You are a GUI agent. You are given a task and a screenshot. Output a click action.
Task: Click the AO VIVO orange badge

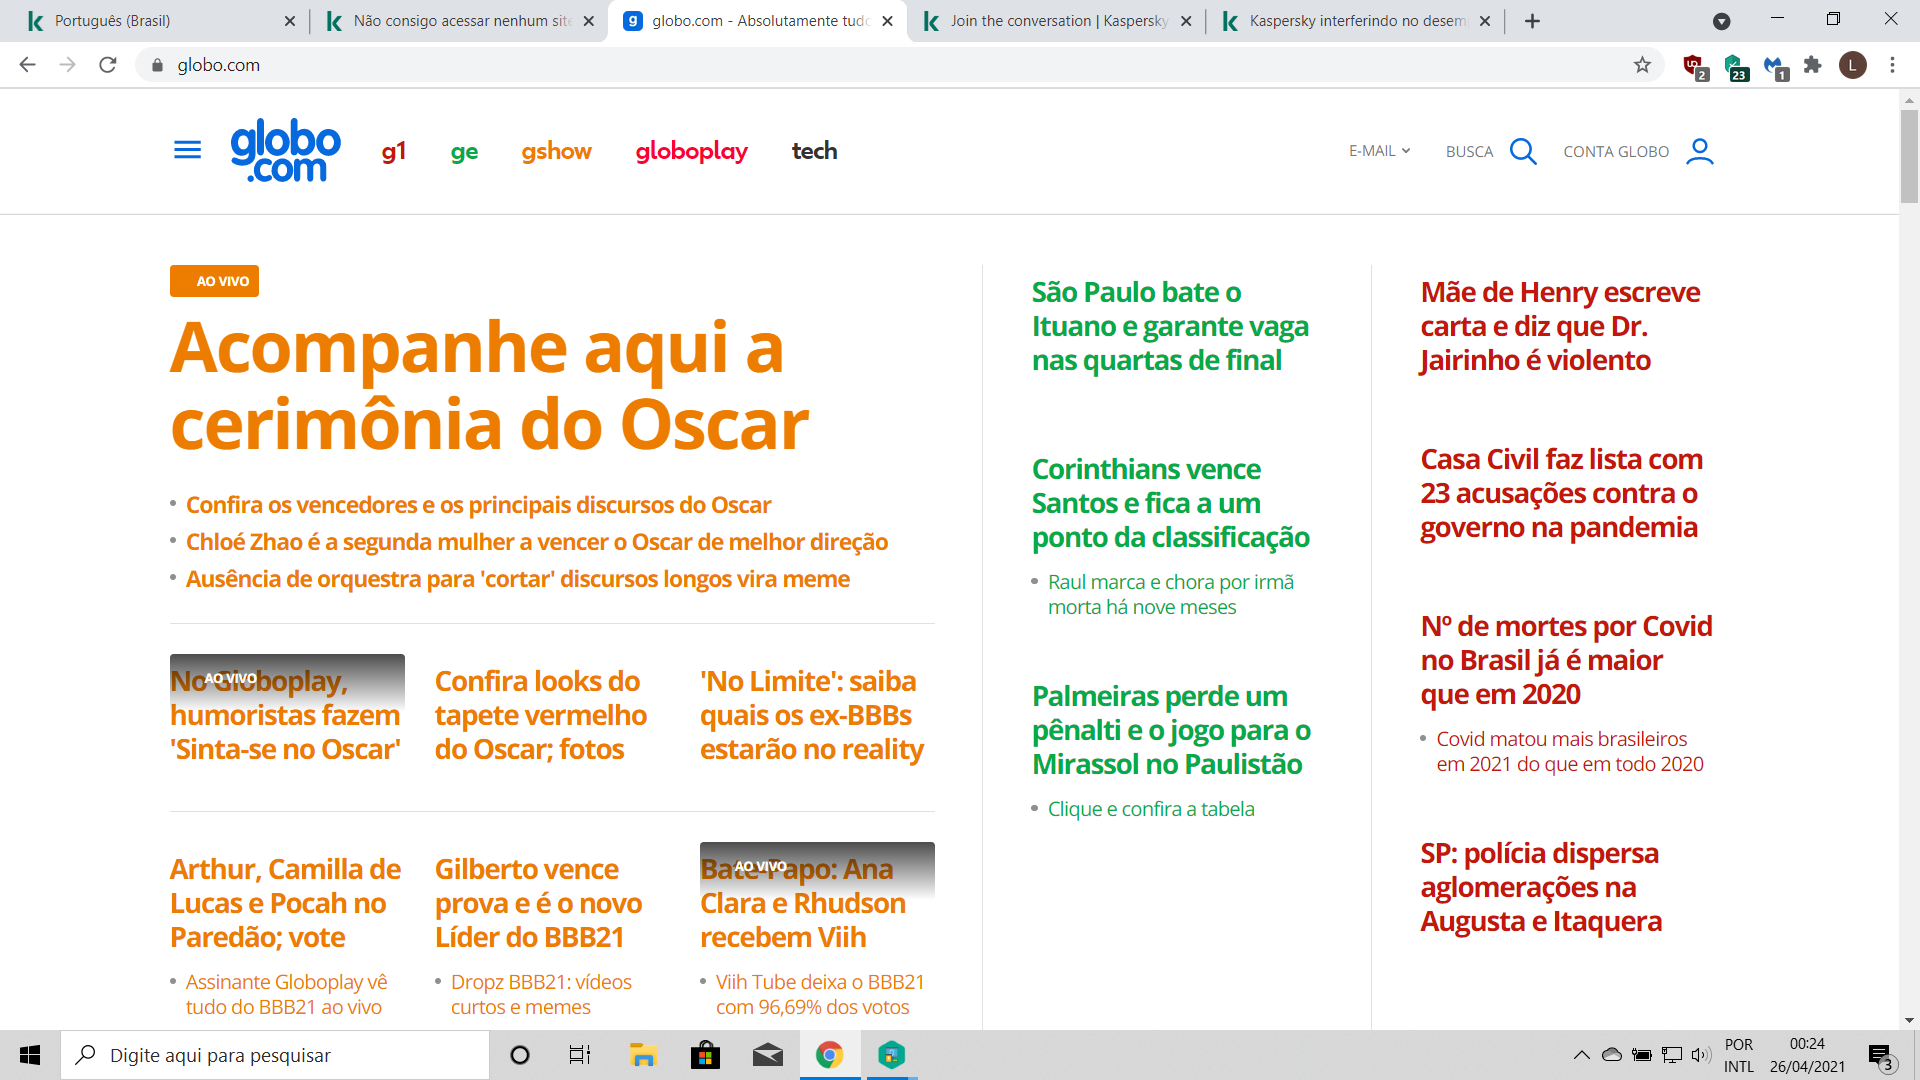click(x=214, y=281)
